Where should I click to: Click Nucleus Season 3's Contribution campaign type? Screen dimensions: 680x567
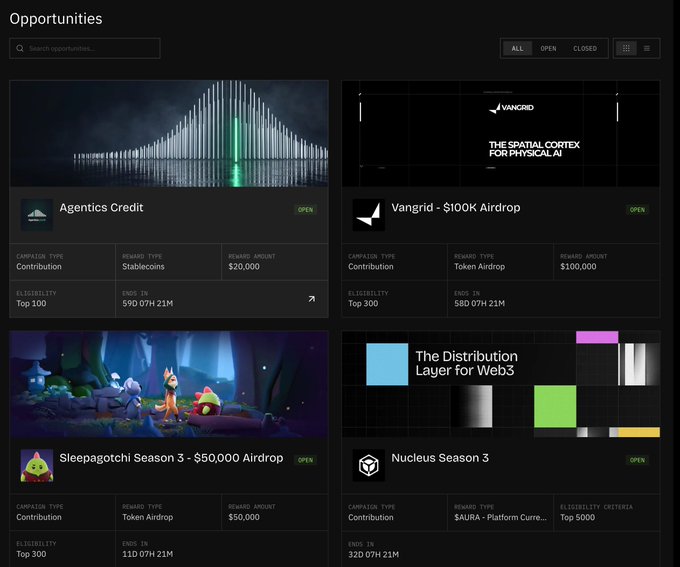[x=370, y=517]
